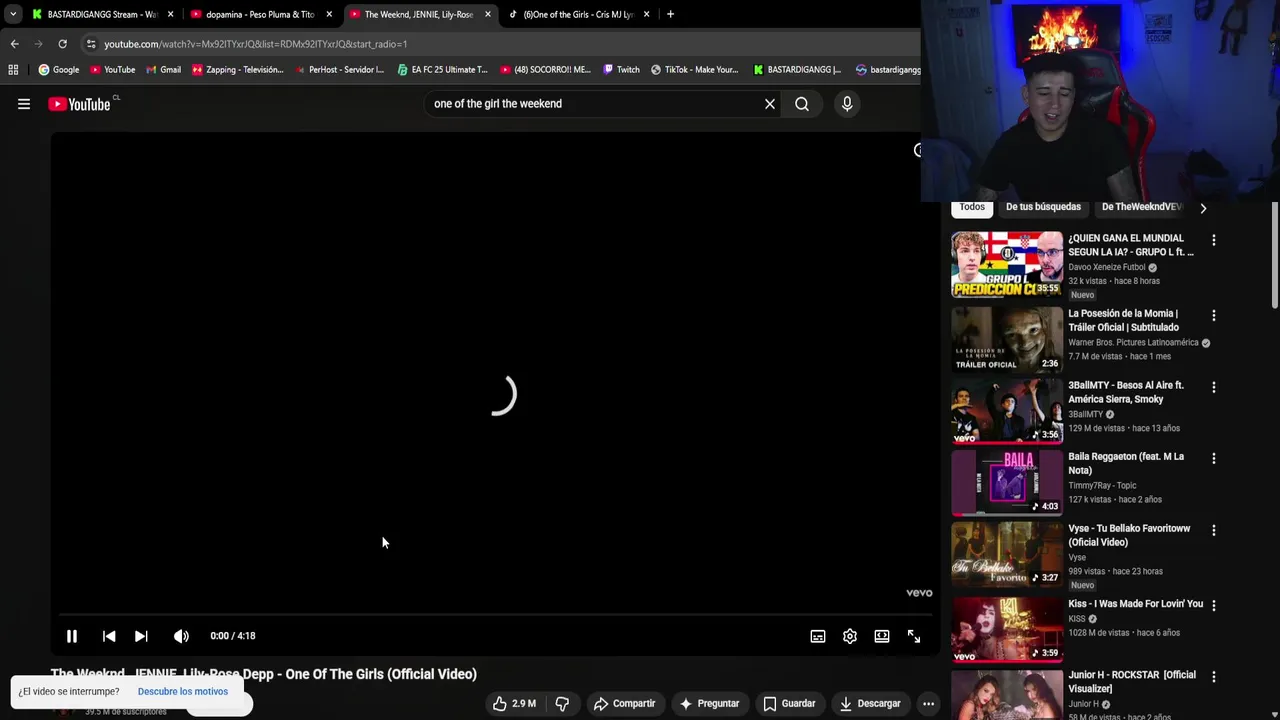Select De TheWeekndVEVO chip

(1141, 207)
